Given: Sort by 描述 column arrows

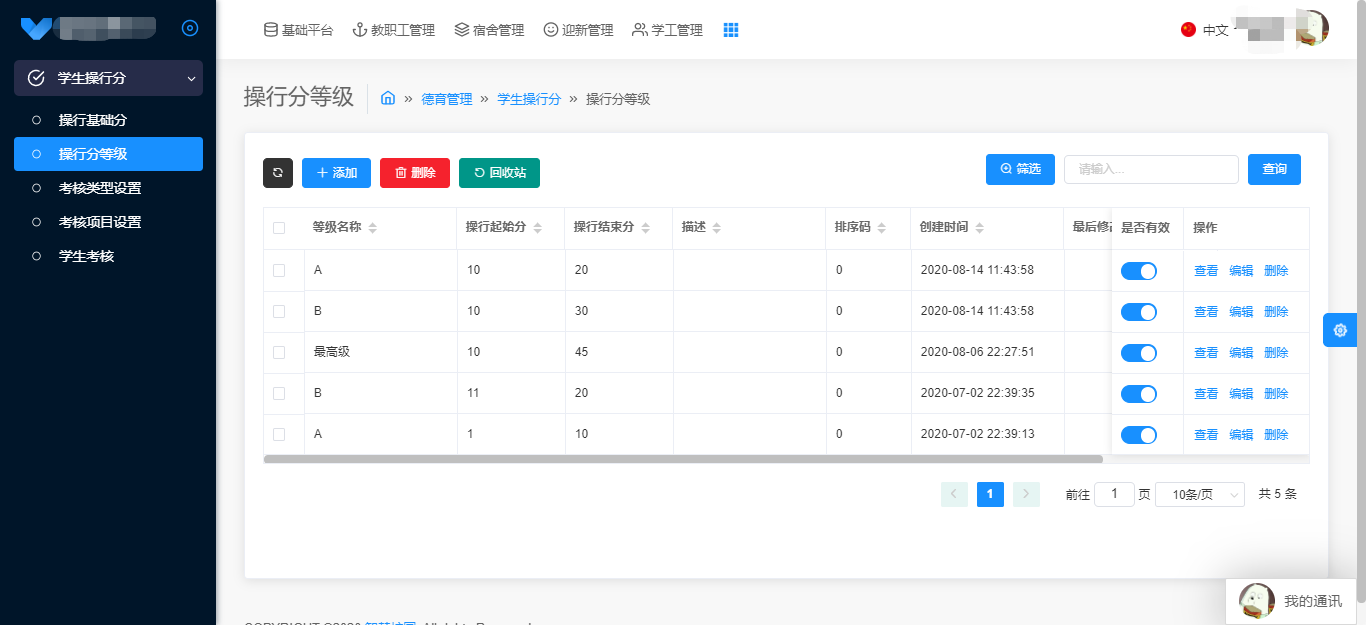Looking at the screenshot, I should point(716,228).
